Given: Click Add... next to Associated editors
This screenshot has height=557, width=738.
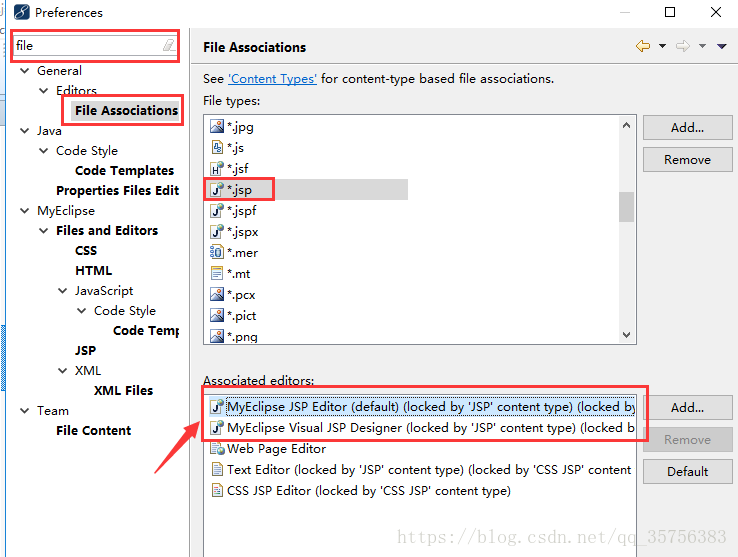Looking at the screenshot, I should pyautogui.click(x=688, y=407).
